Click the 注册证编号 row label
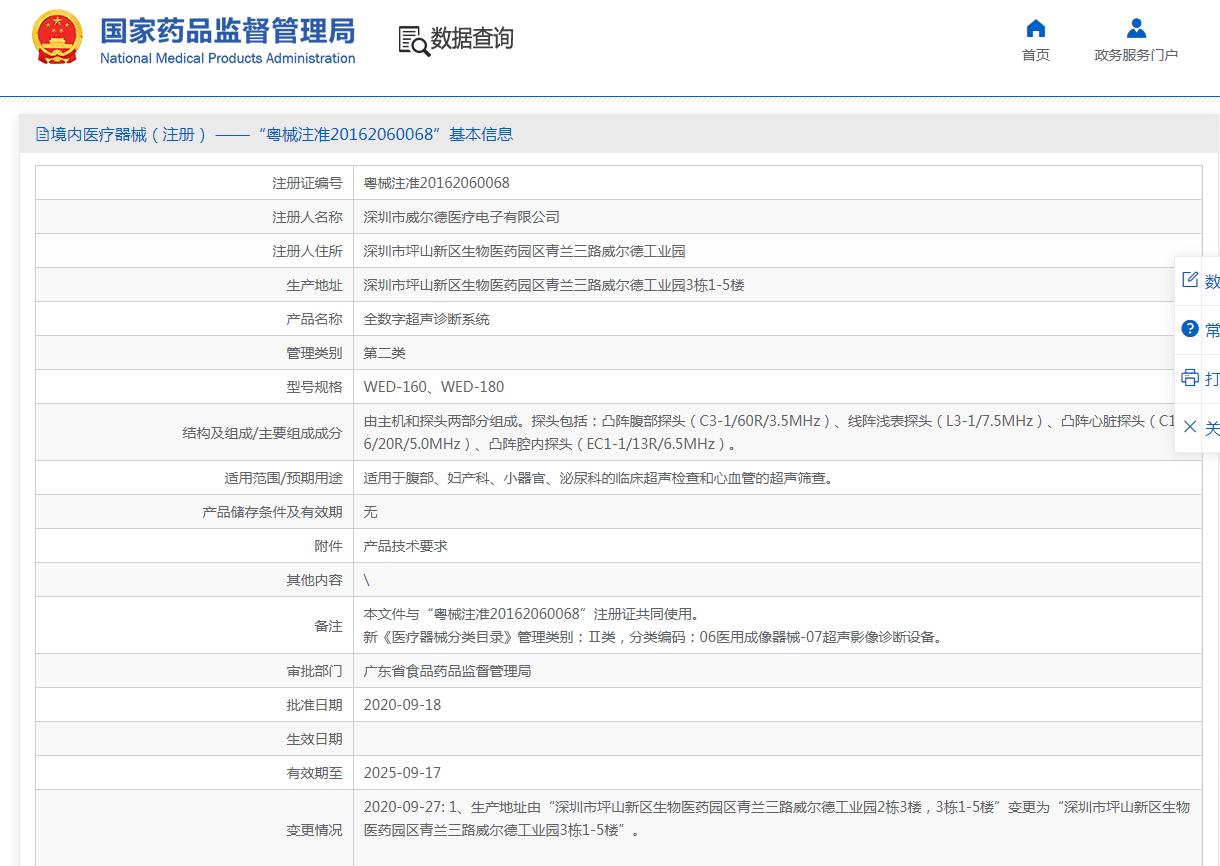This screenshot has width=1220, height=866. click(x=307, y=183)
